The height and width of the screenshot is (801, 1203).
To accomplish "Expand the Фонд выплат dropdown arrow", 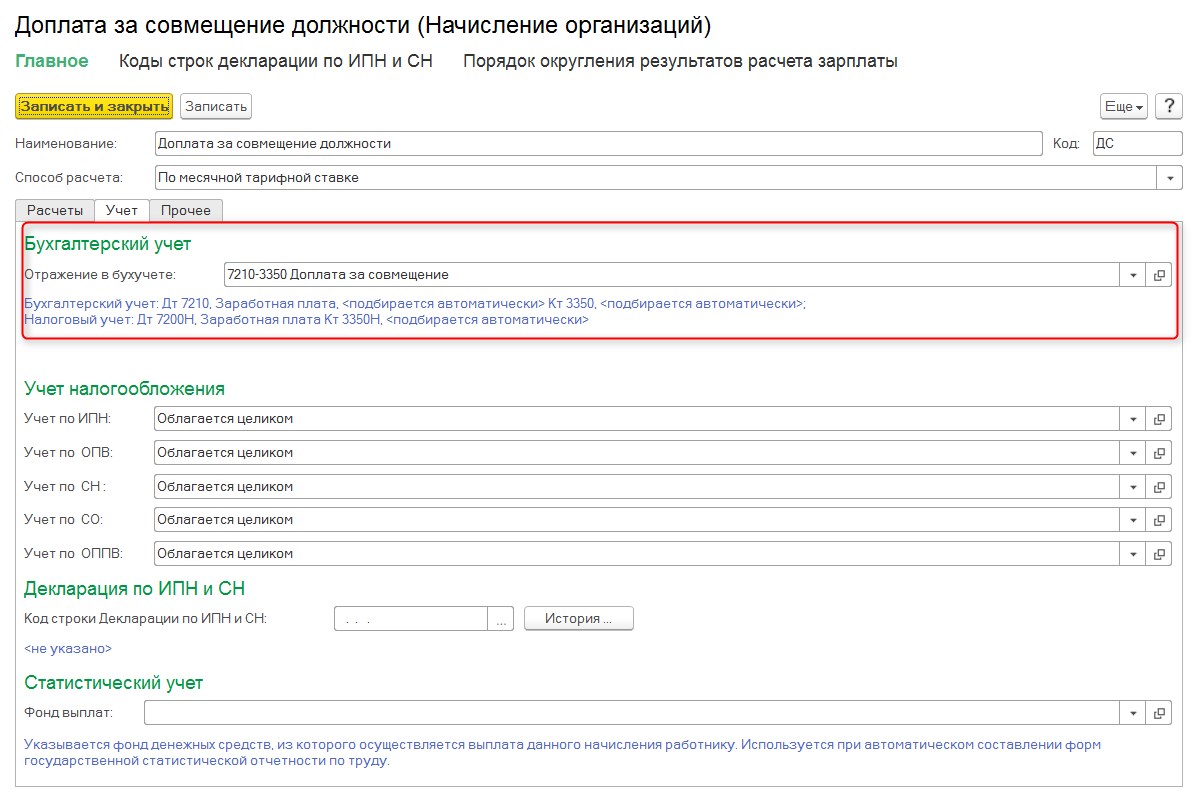I will tap(1133, 713).
